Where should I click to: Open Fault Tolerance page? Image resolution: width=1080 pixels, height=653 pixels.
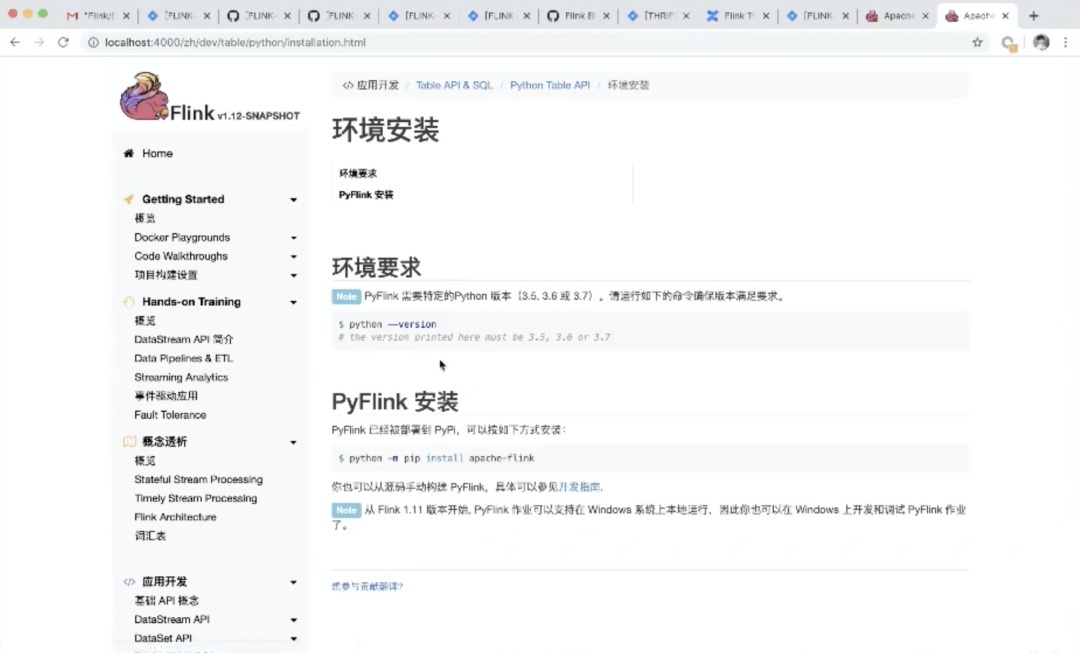pos(170,415)
